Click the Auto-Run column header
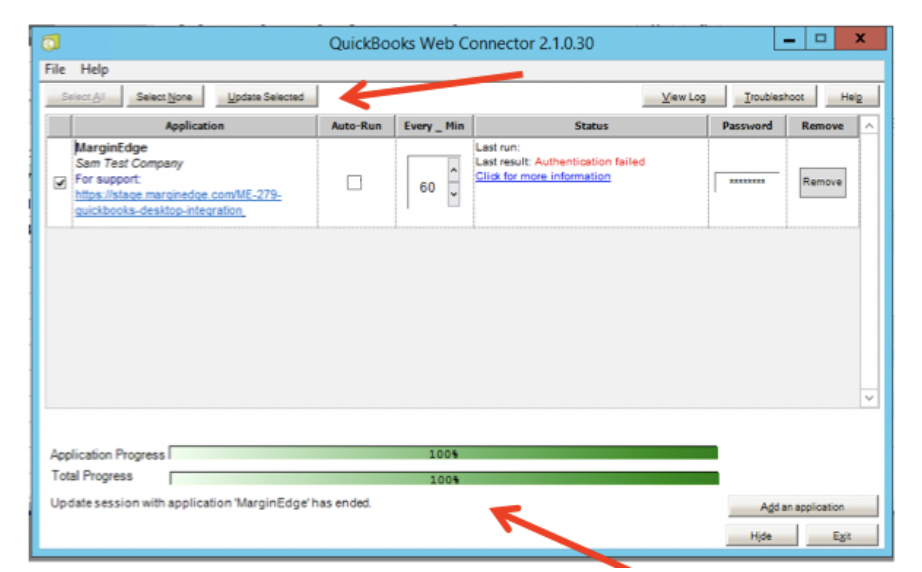 pos(356,126)
